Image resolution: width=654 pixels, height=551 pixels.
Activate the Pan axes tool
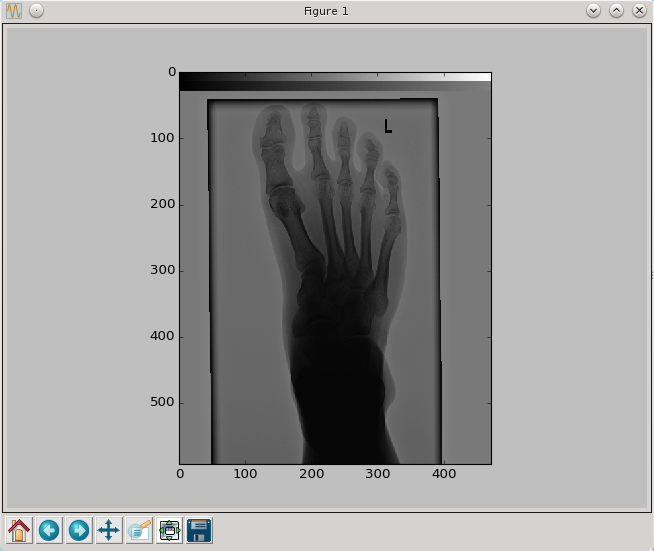click(109, 530)
